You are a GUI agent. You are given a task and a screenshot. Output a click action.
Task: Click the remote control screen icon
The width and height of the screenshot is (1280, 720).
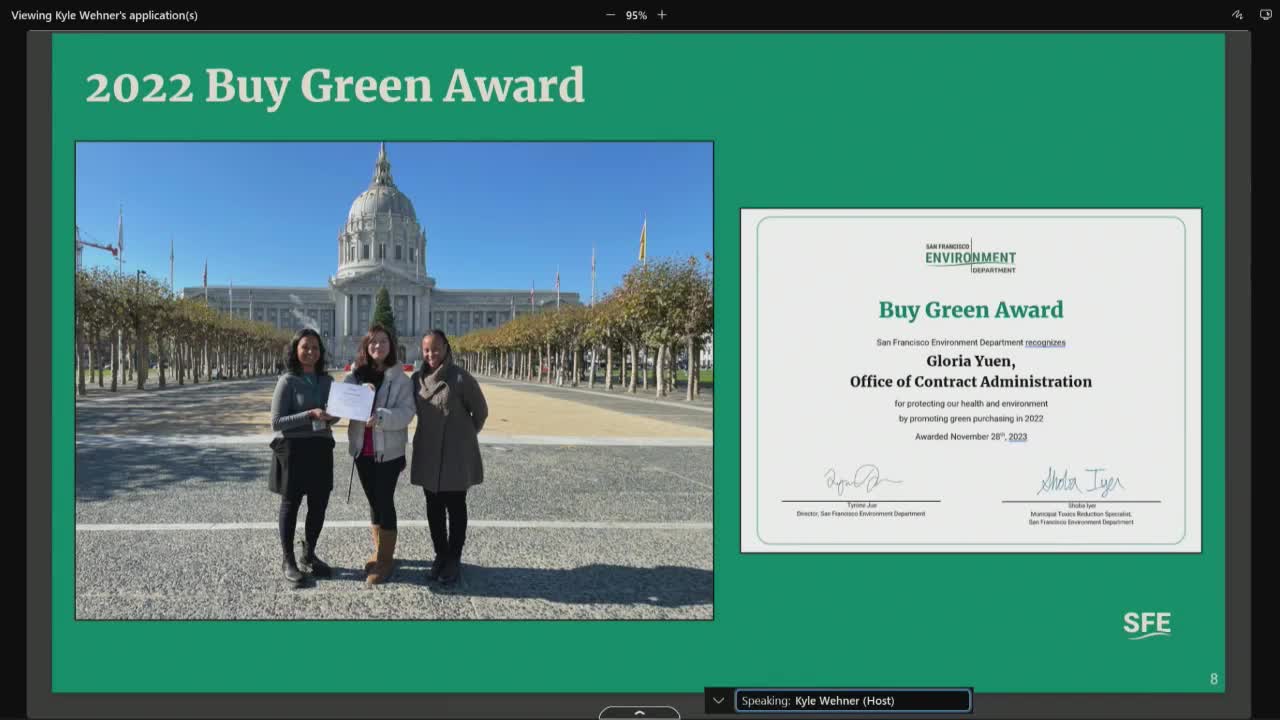tap(1264, 15)
